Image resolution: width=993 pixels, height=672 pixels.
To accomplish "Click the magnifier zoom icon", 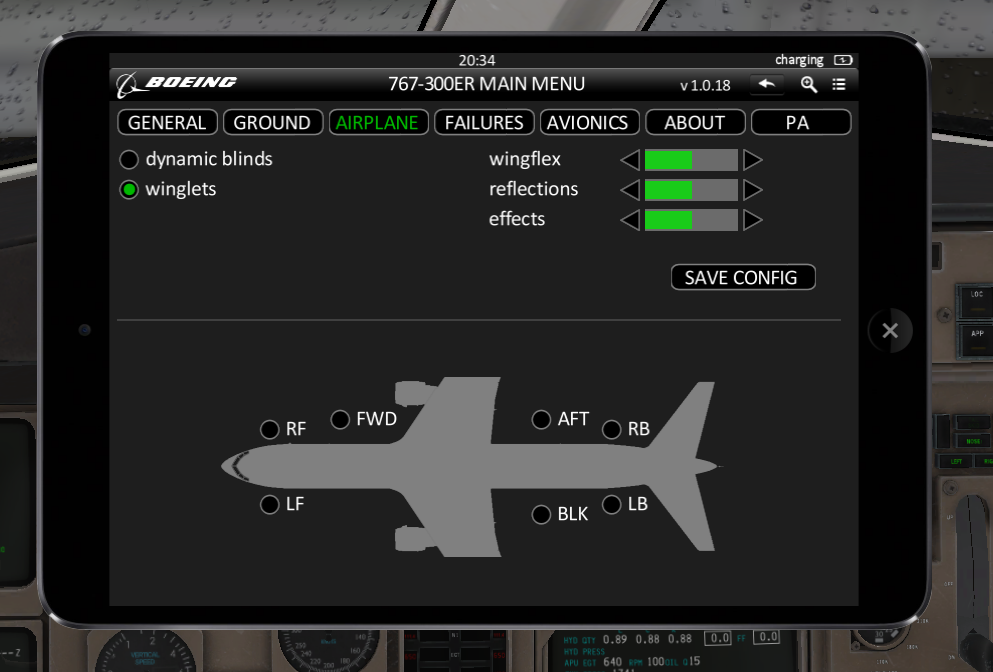I will (x=808, y=85).
